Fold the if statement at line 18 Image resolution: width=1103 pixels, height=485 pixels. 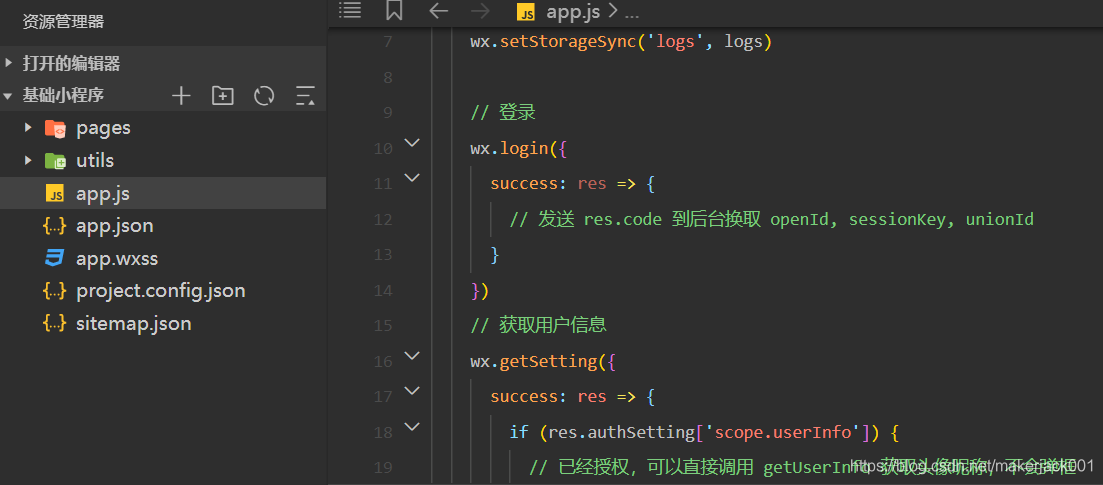(x=412, y=427)
